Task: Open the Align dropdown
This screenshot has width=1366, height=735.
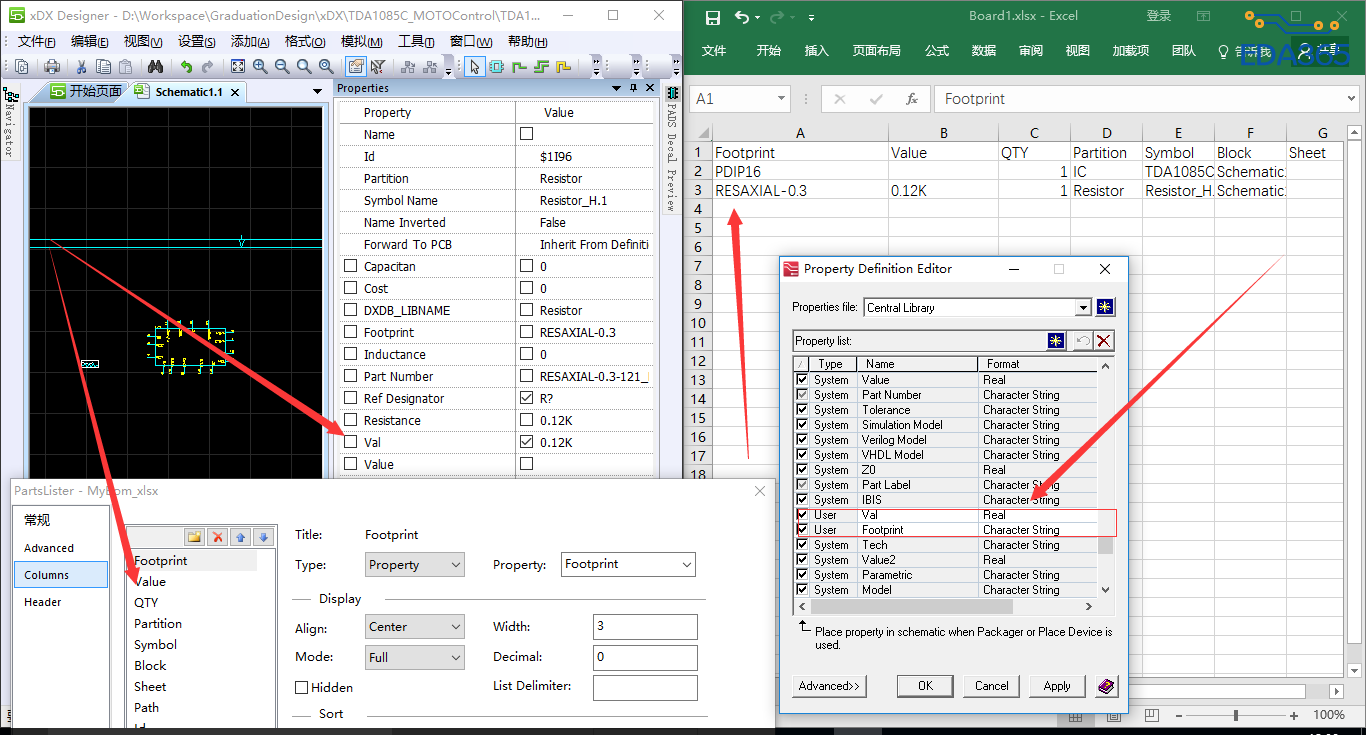Action: 415,627
